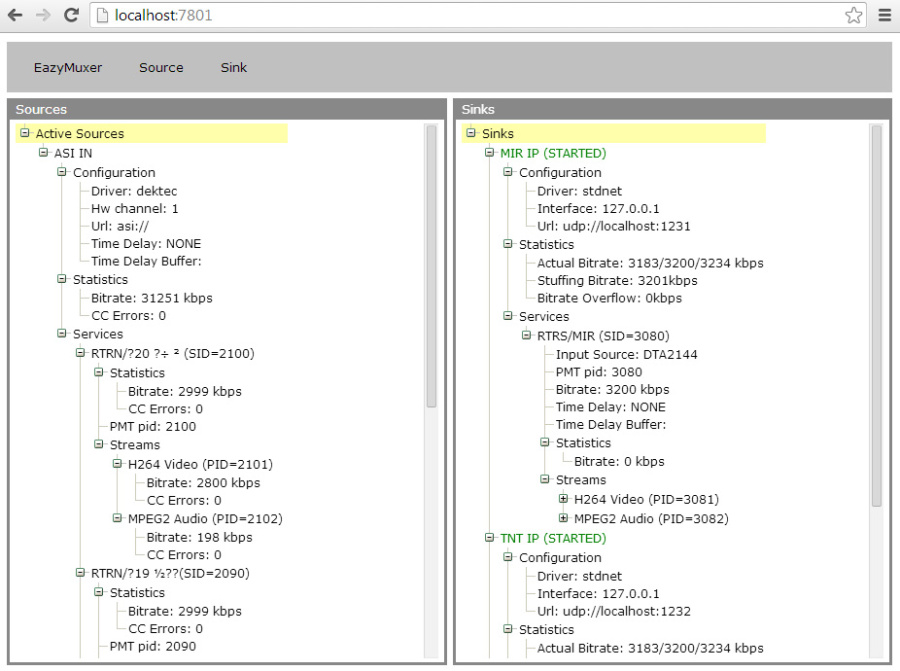Bookmark this page with the star icon
Viewport: 900px width, 671px height.
click(x=854, y=15)
